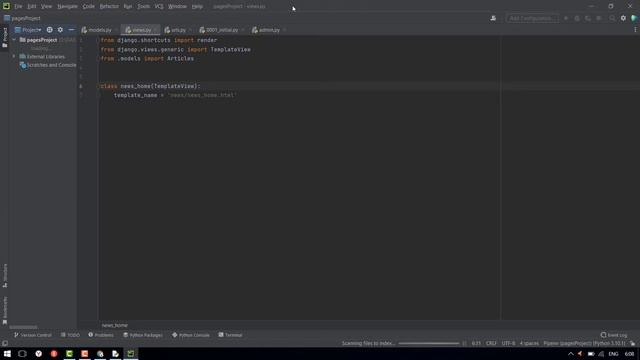Hide the Project tool window with the minus icon
This screenshot has width=640, height=360.
pos(71,30)
